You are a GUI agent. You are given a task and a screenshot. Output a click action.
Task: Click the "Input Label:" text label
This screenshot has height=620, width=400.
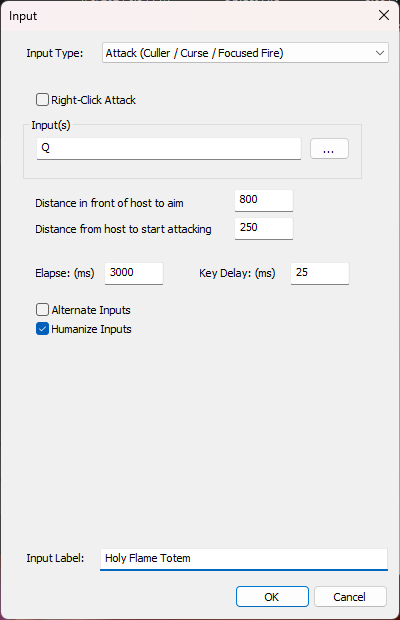coord(55,558)
